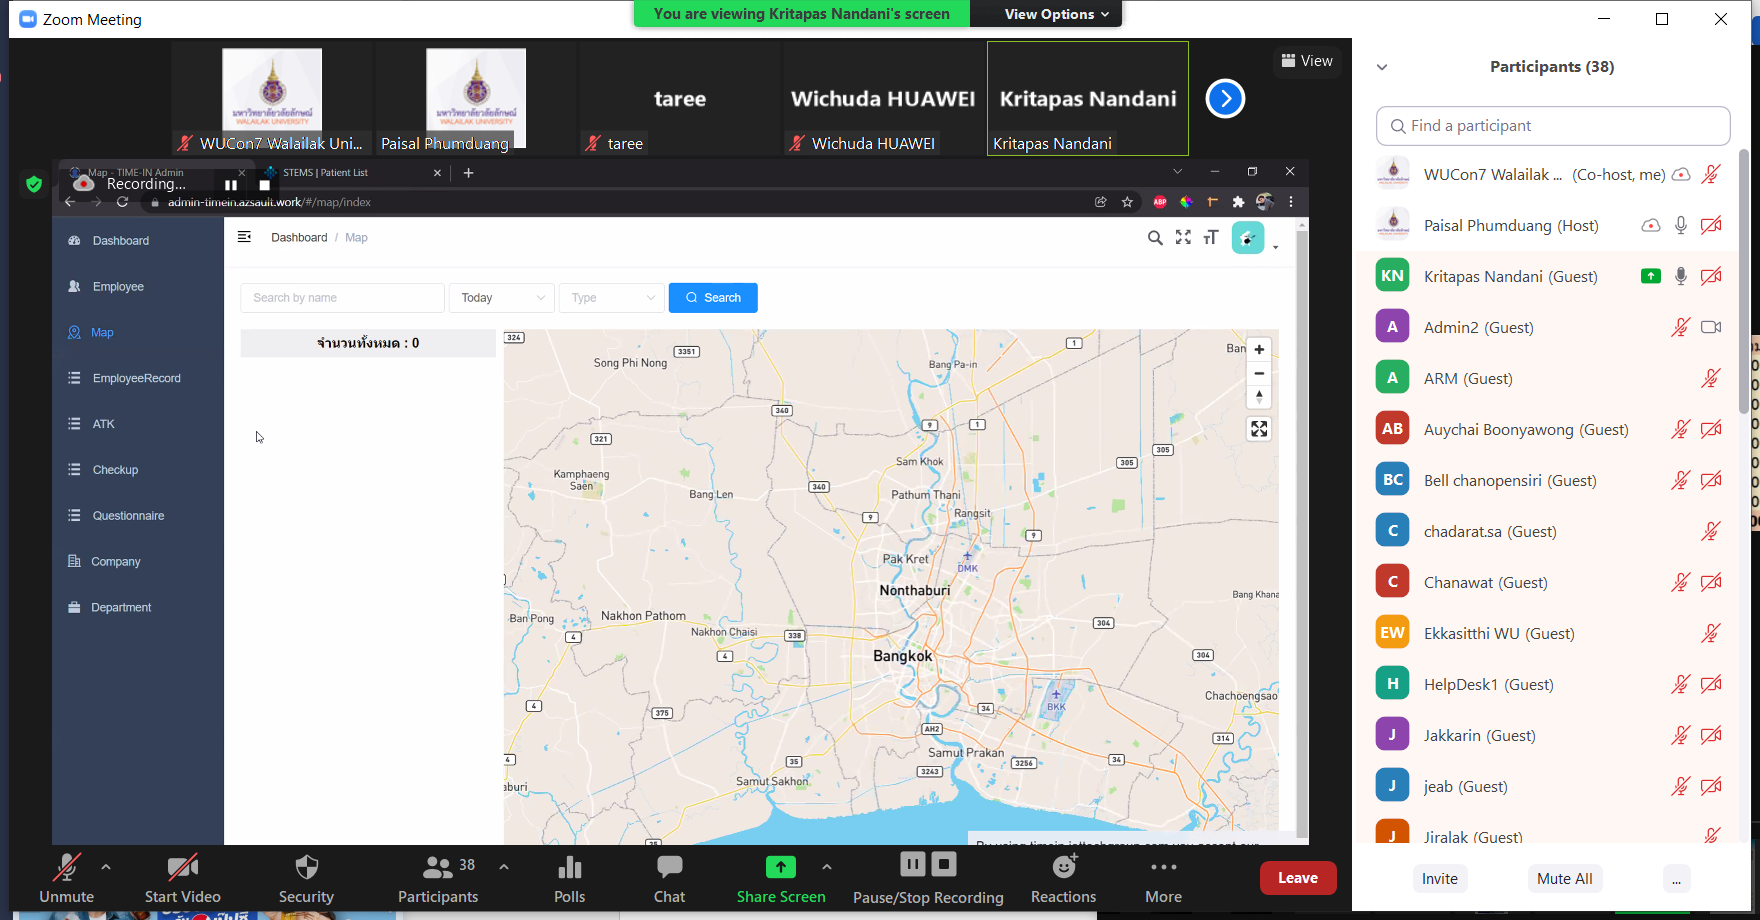Show next video thumbnails arrow

point(1225,99)
